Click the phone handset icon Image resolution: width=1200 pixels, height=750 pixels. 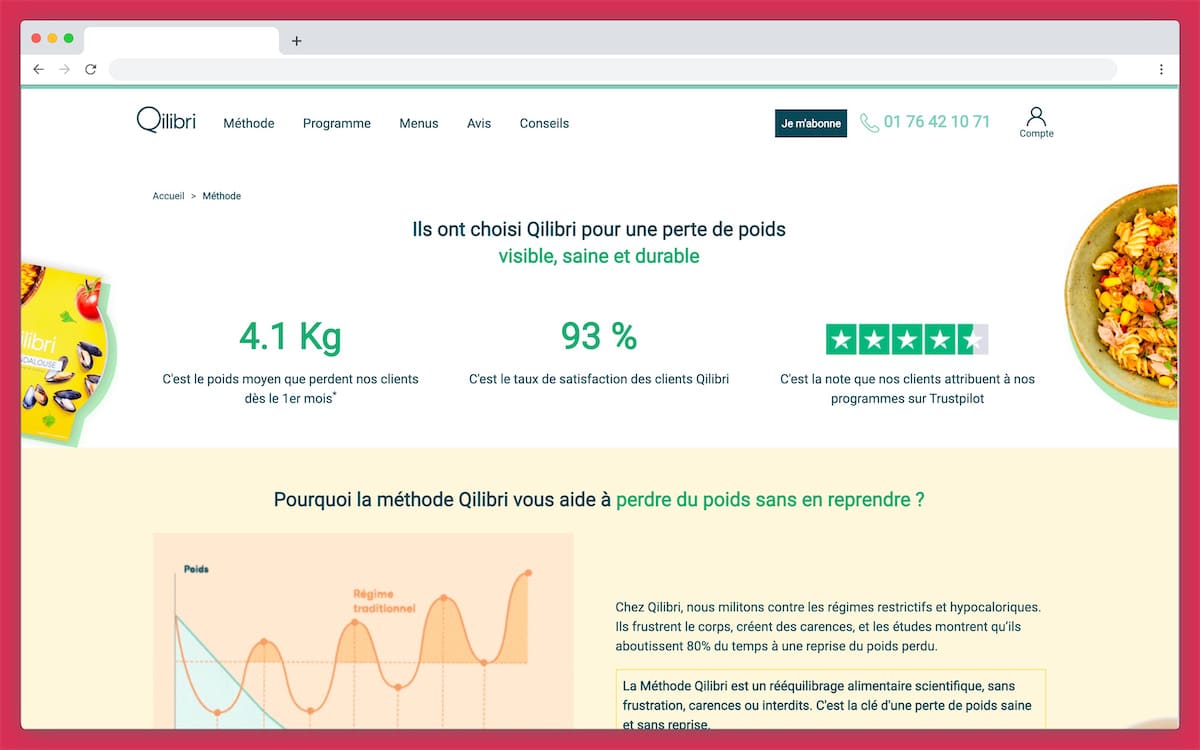click(x=868, y=123)
